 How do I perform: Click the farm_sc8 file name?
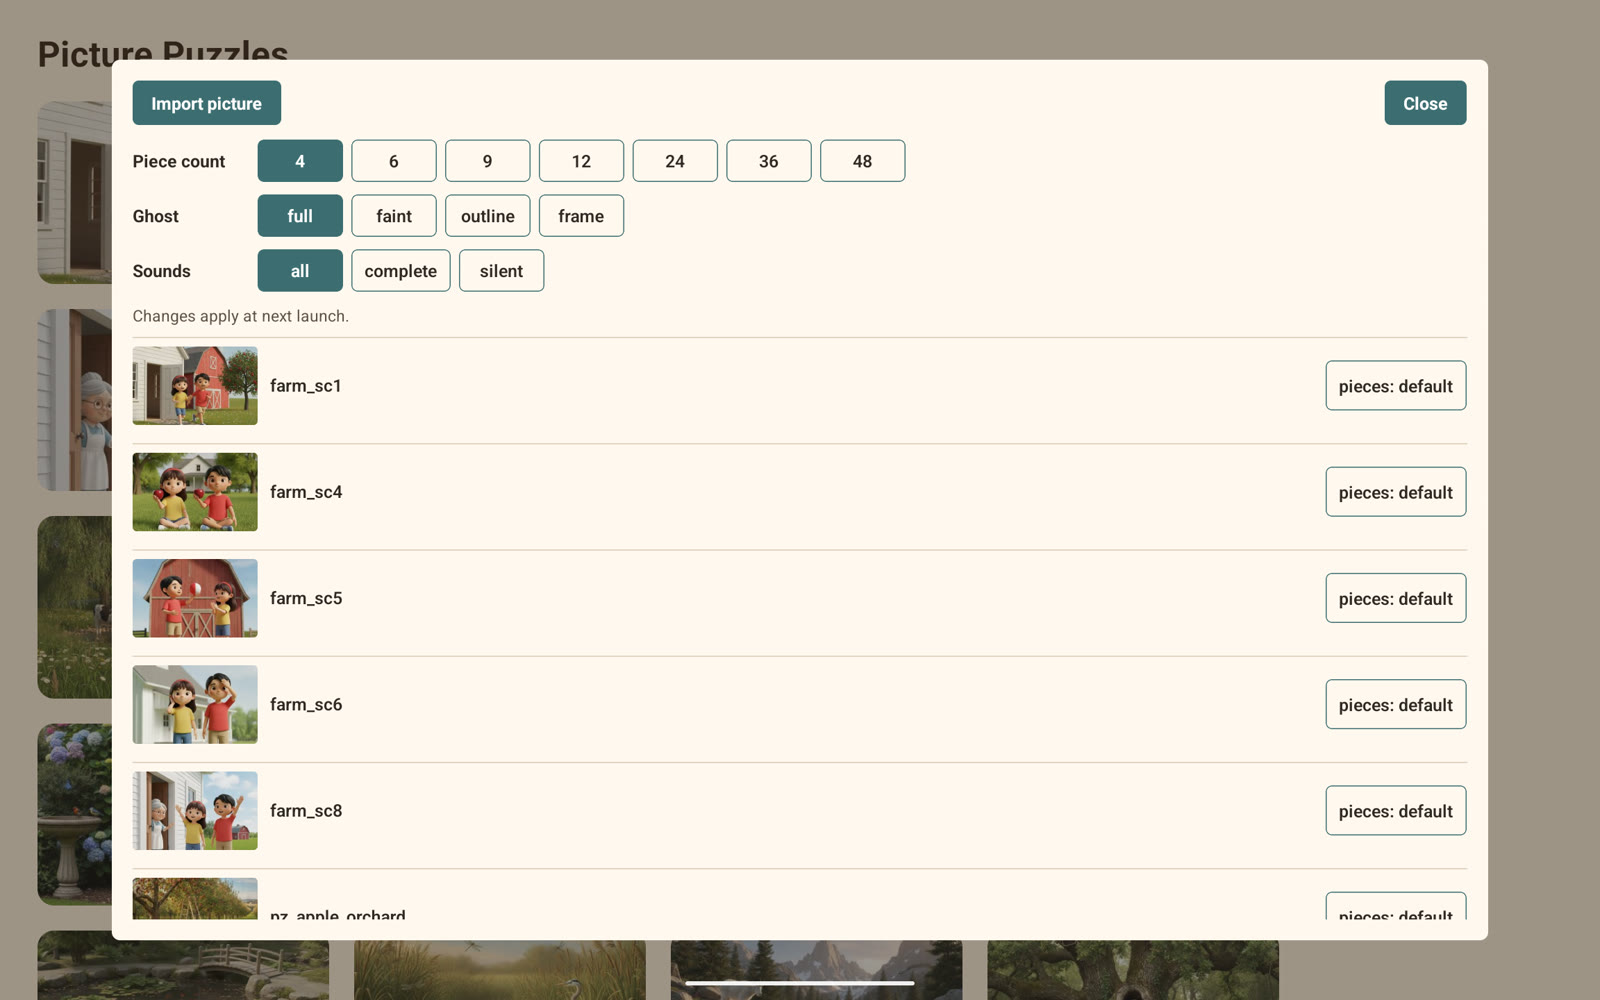pyautogui.click(x=306, y=811)
